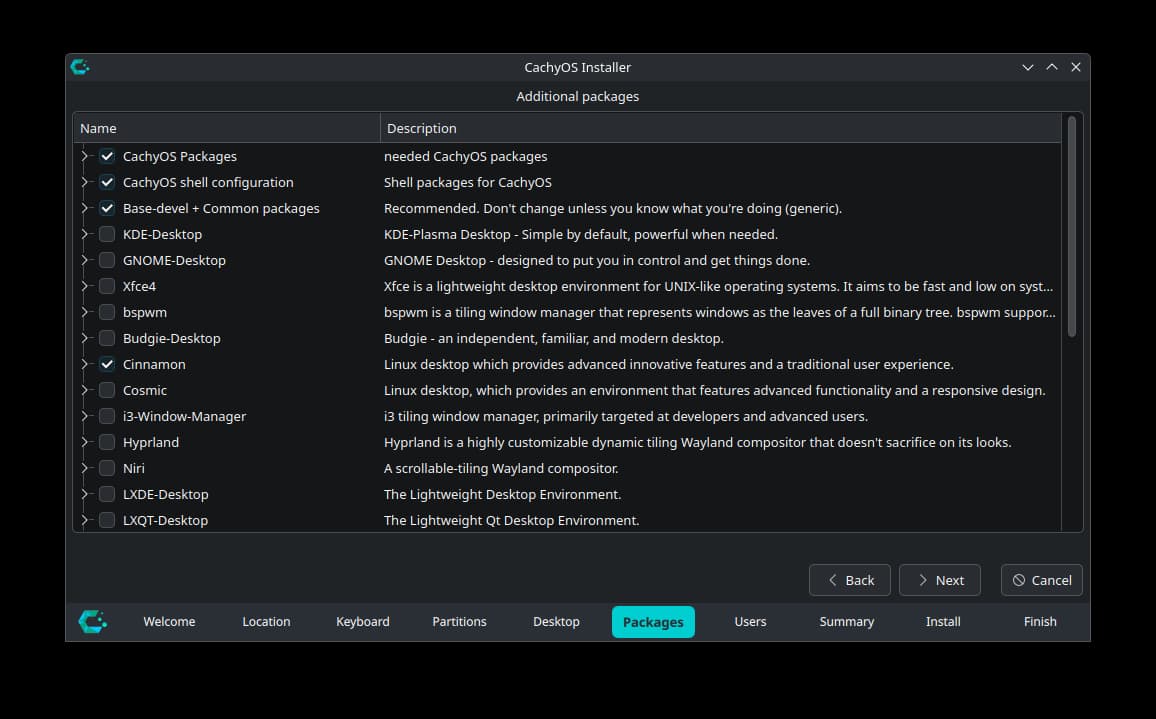Click 'The Lightweight Qt Desktop Environment.' text
Image resolution: width=1156 pixels, height=719 pixels.
pos(511,520)
